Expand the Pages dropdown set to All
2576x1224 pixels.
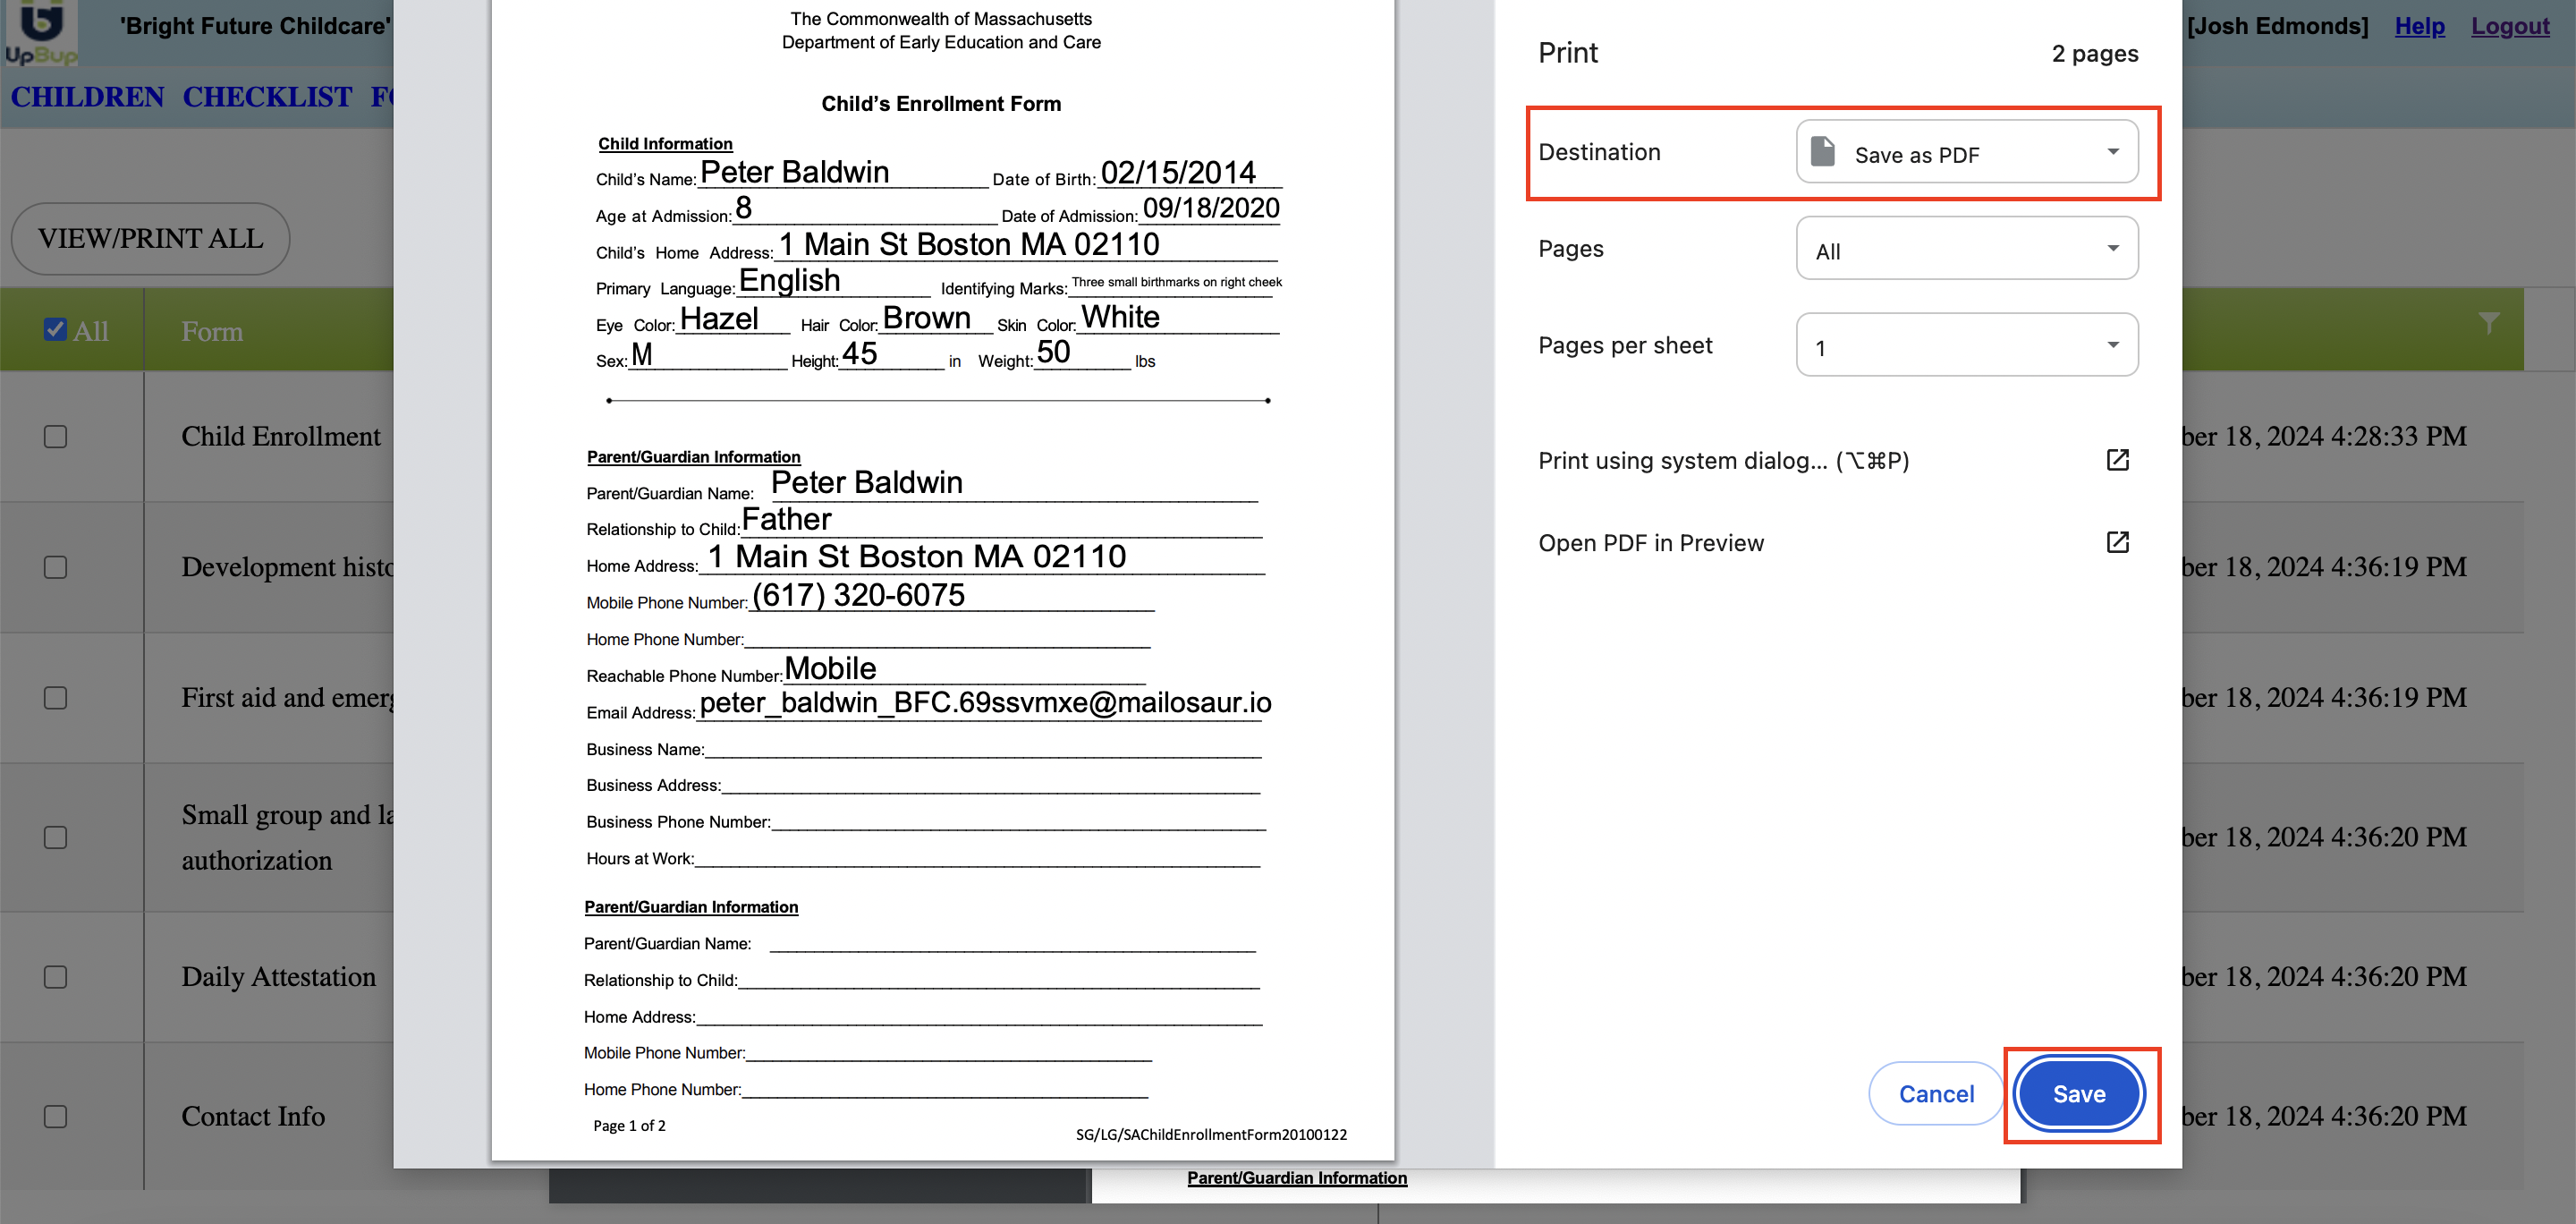pyautogui.click(x=1966, y=249)
